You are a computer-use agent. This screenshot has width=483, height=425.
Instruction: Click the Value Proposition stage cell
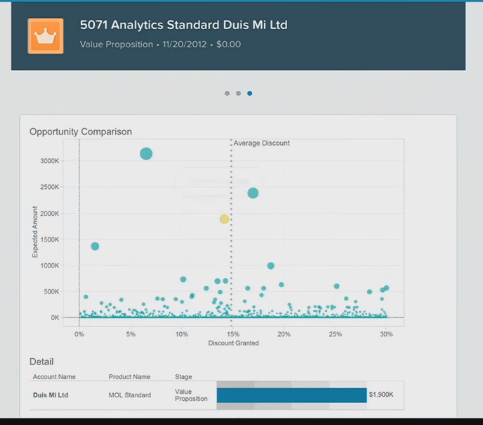(x=191, y=395)
